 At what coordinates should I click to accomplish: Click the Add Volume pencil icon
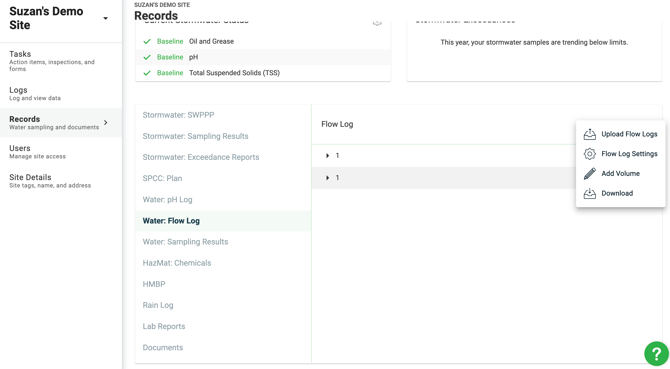(x=590, y=173)
